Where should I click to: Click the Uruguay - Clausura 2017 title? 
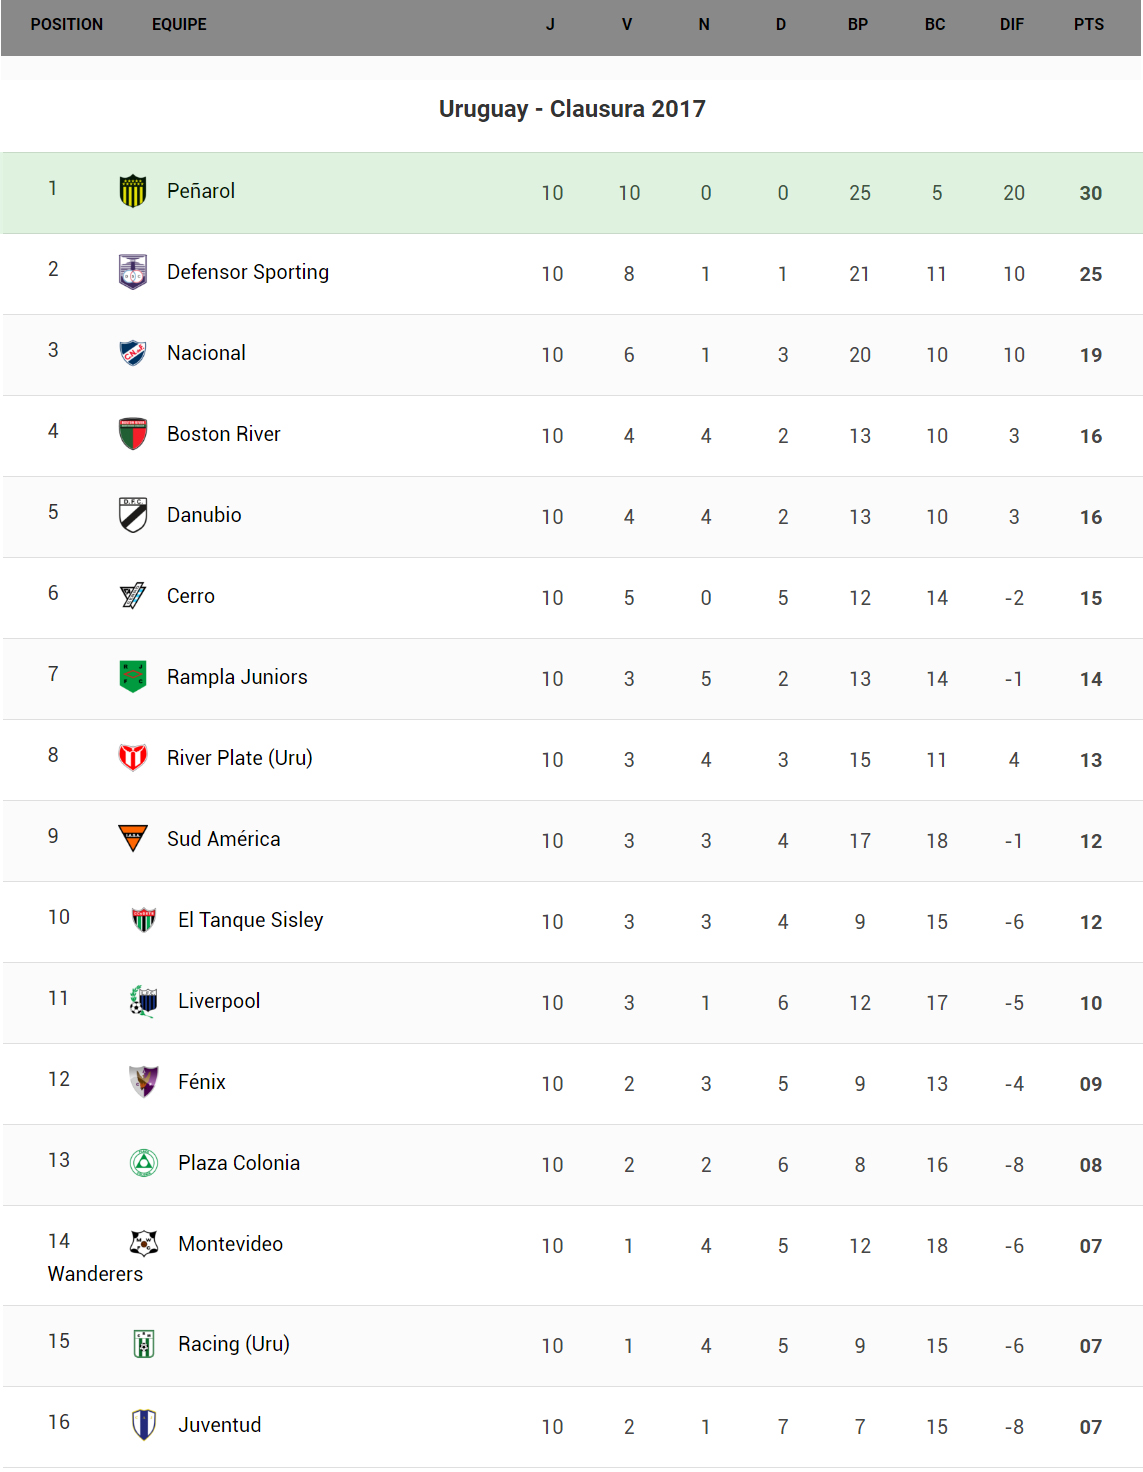coord(572,109)
